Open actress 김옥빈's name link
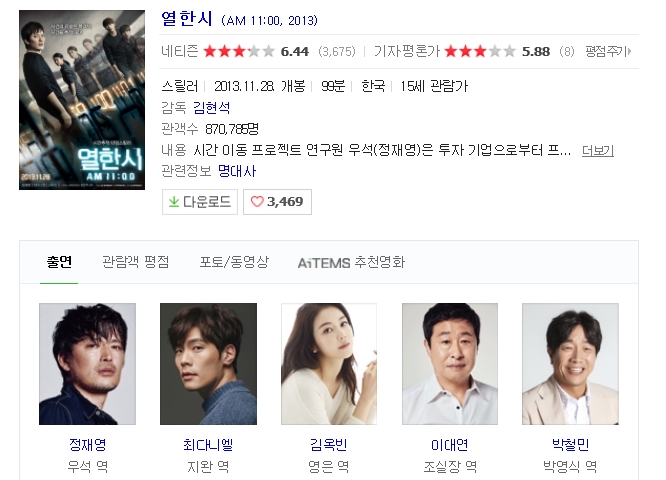This screenshot has width=666, height=480. click(329, 445)
